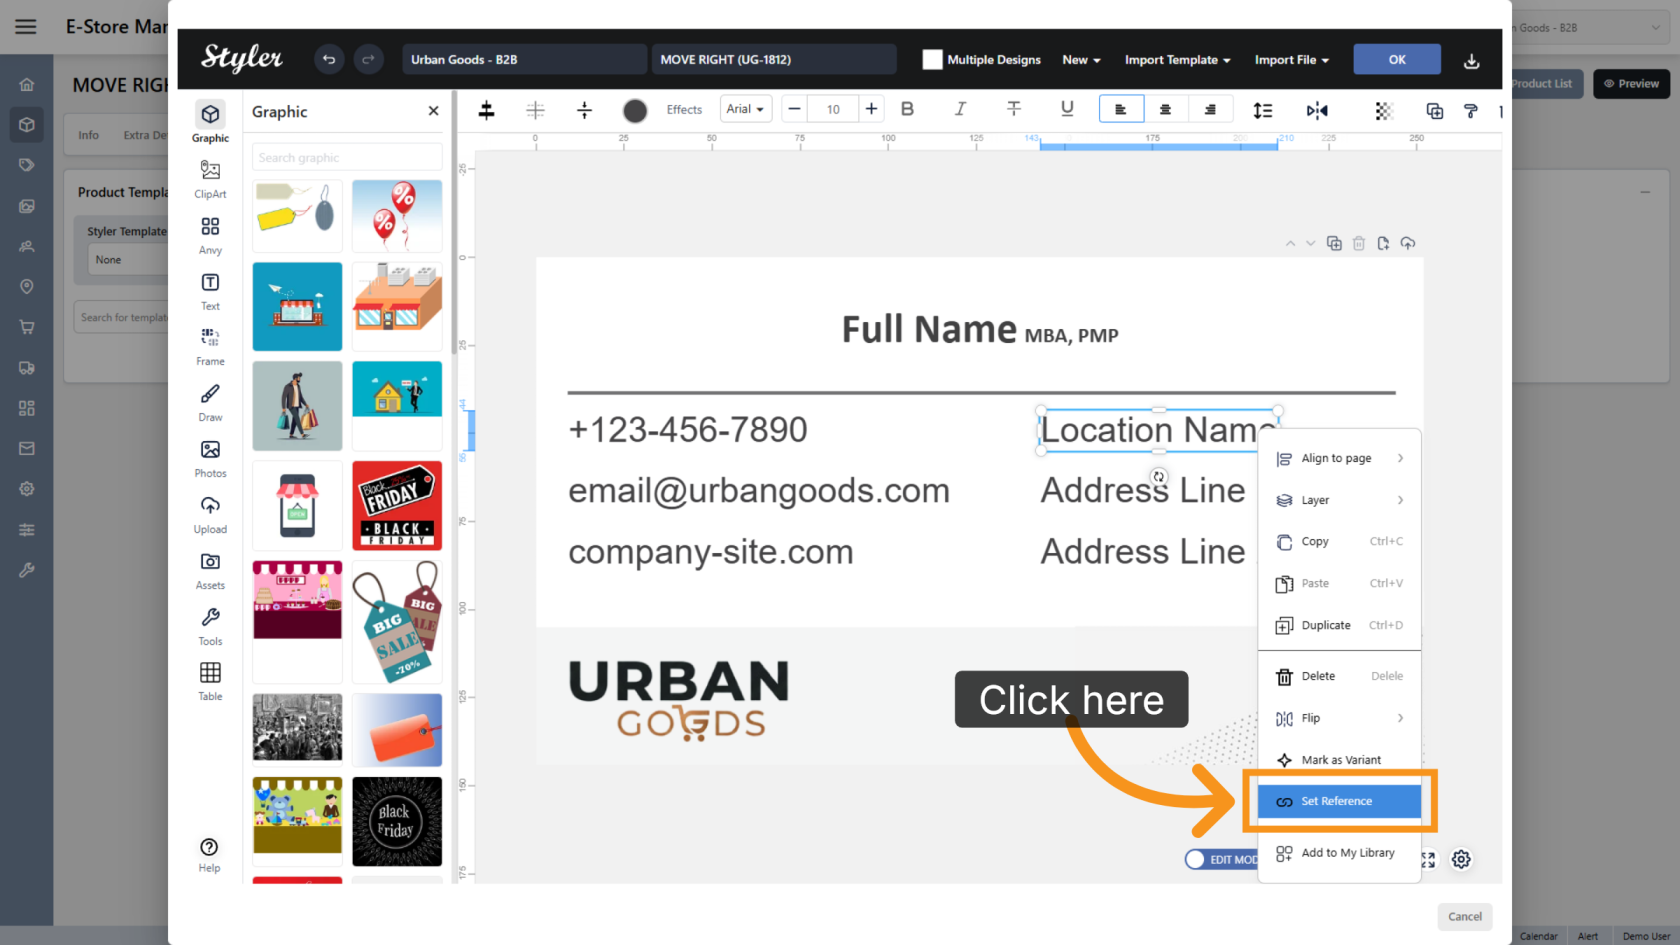Viewport: 1680px width, 945px height.
Task: Open the Assets panel
Action: pos(210,571)
